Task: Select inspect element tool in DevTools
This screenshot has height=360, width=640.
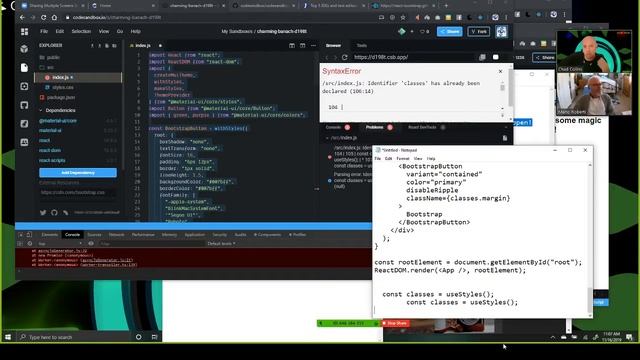Action: [x=20, y=235]
